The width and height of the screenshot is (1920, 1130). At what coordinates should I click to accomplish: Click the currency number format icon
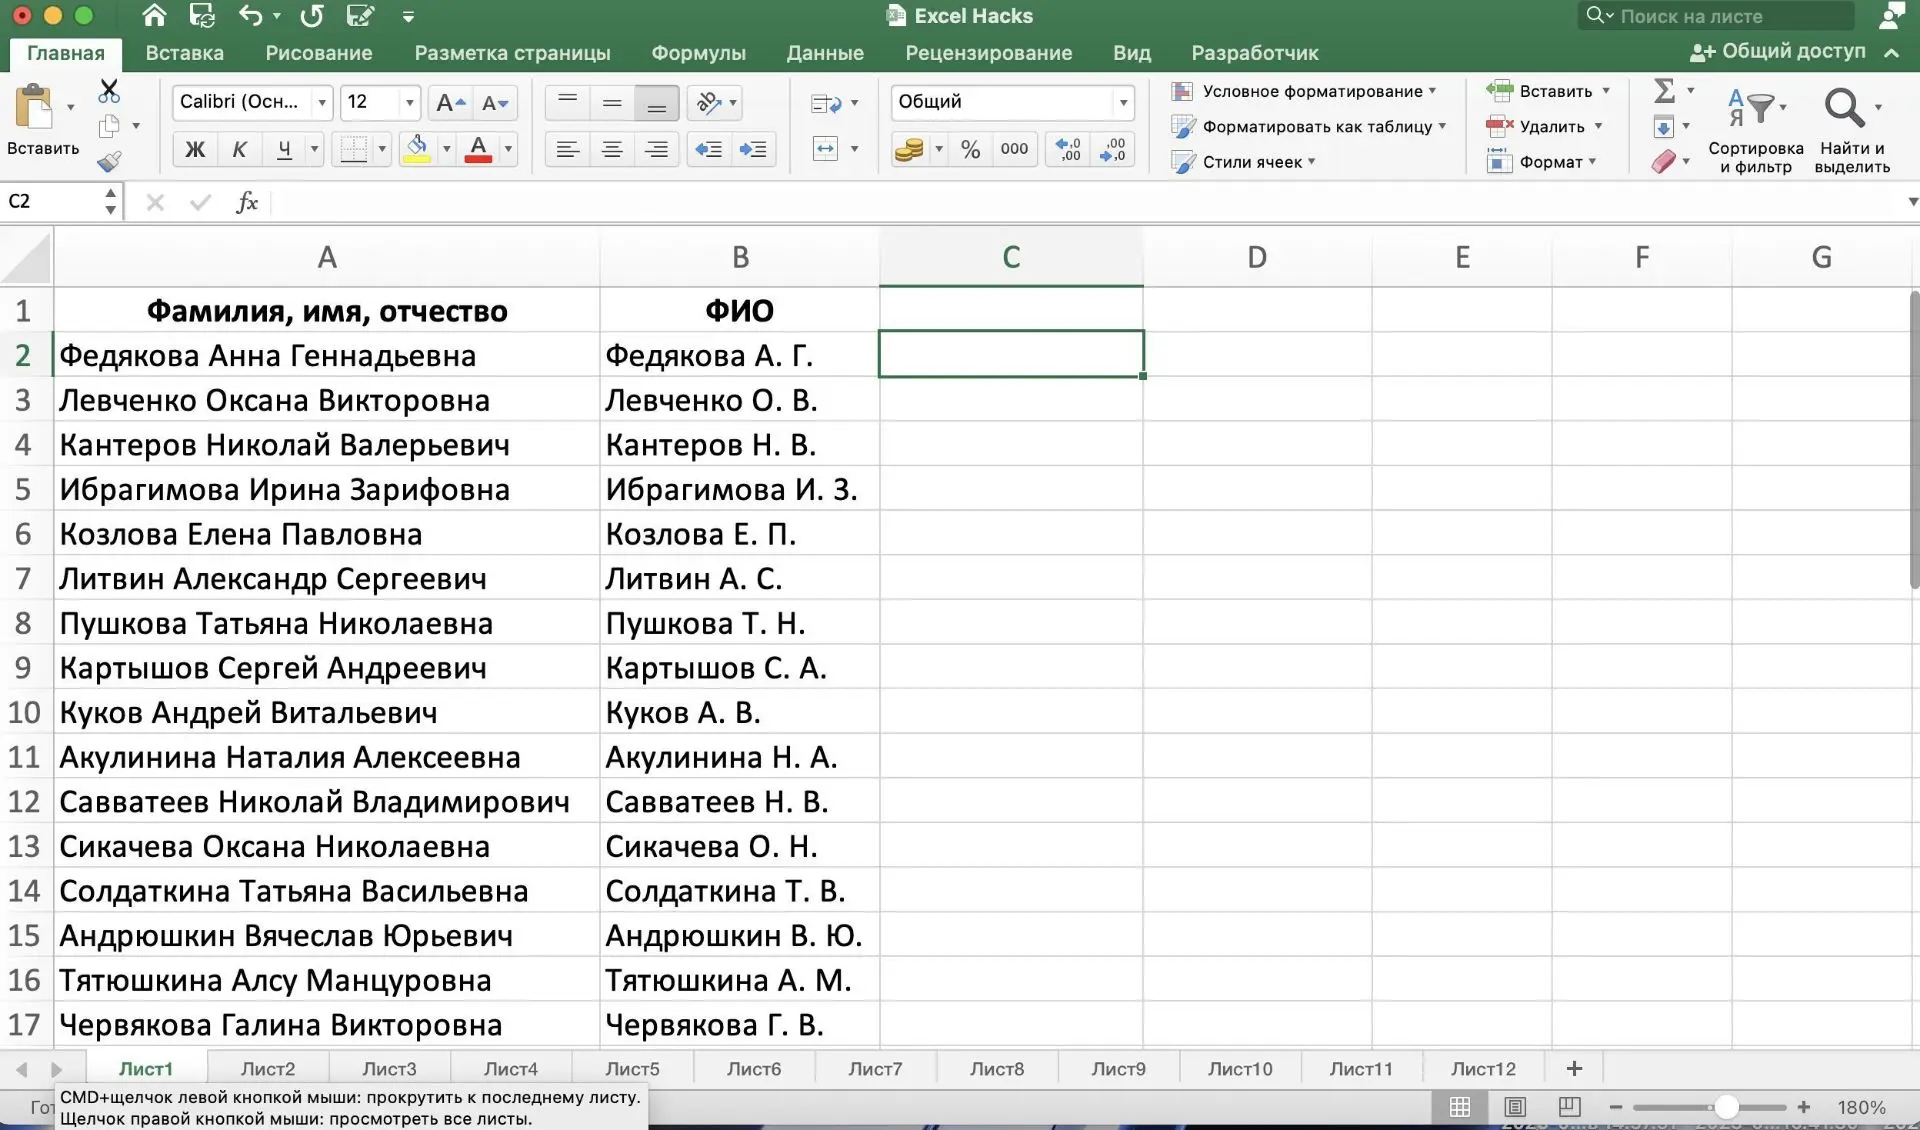910,148
